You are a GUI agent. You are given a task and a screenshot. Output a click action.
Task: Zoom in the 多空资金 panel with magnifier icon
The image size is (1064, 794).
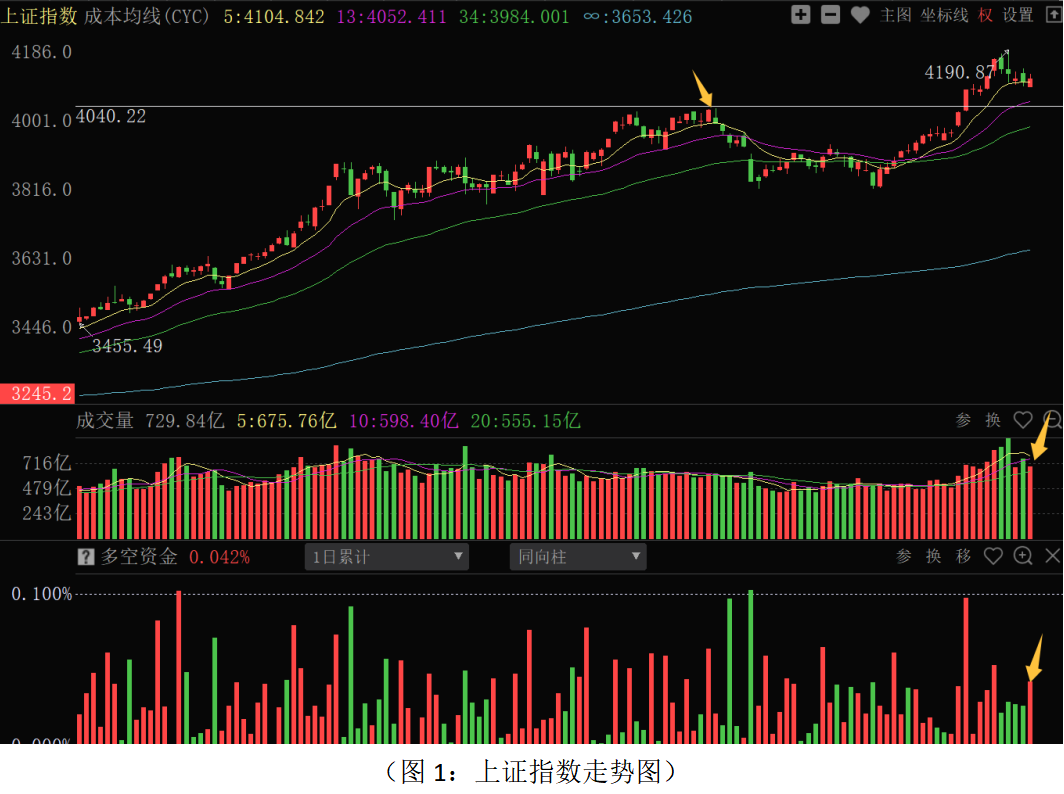coord(1022,556)
